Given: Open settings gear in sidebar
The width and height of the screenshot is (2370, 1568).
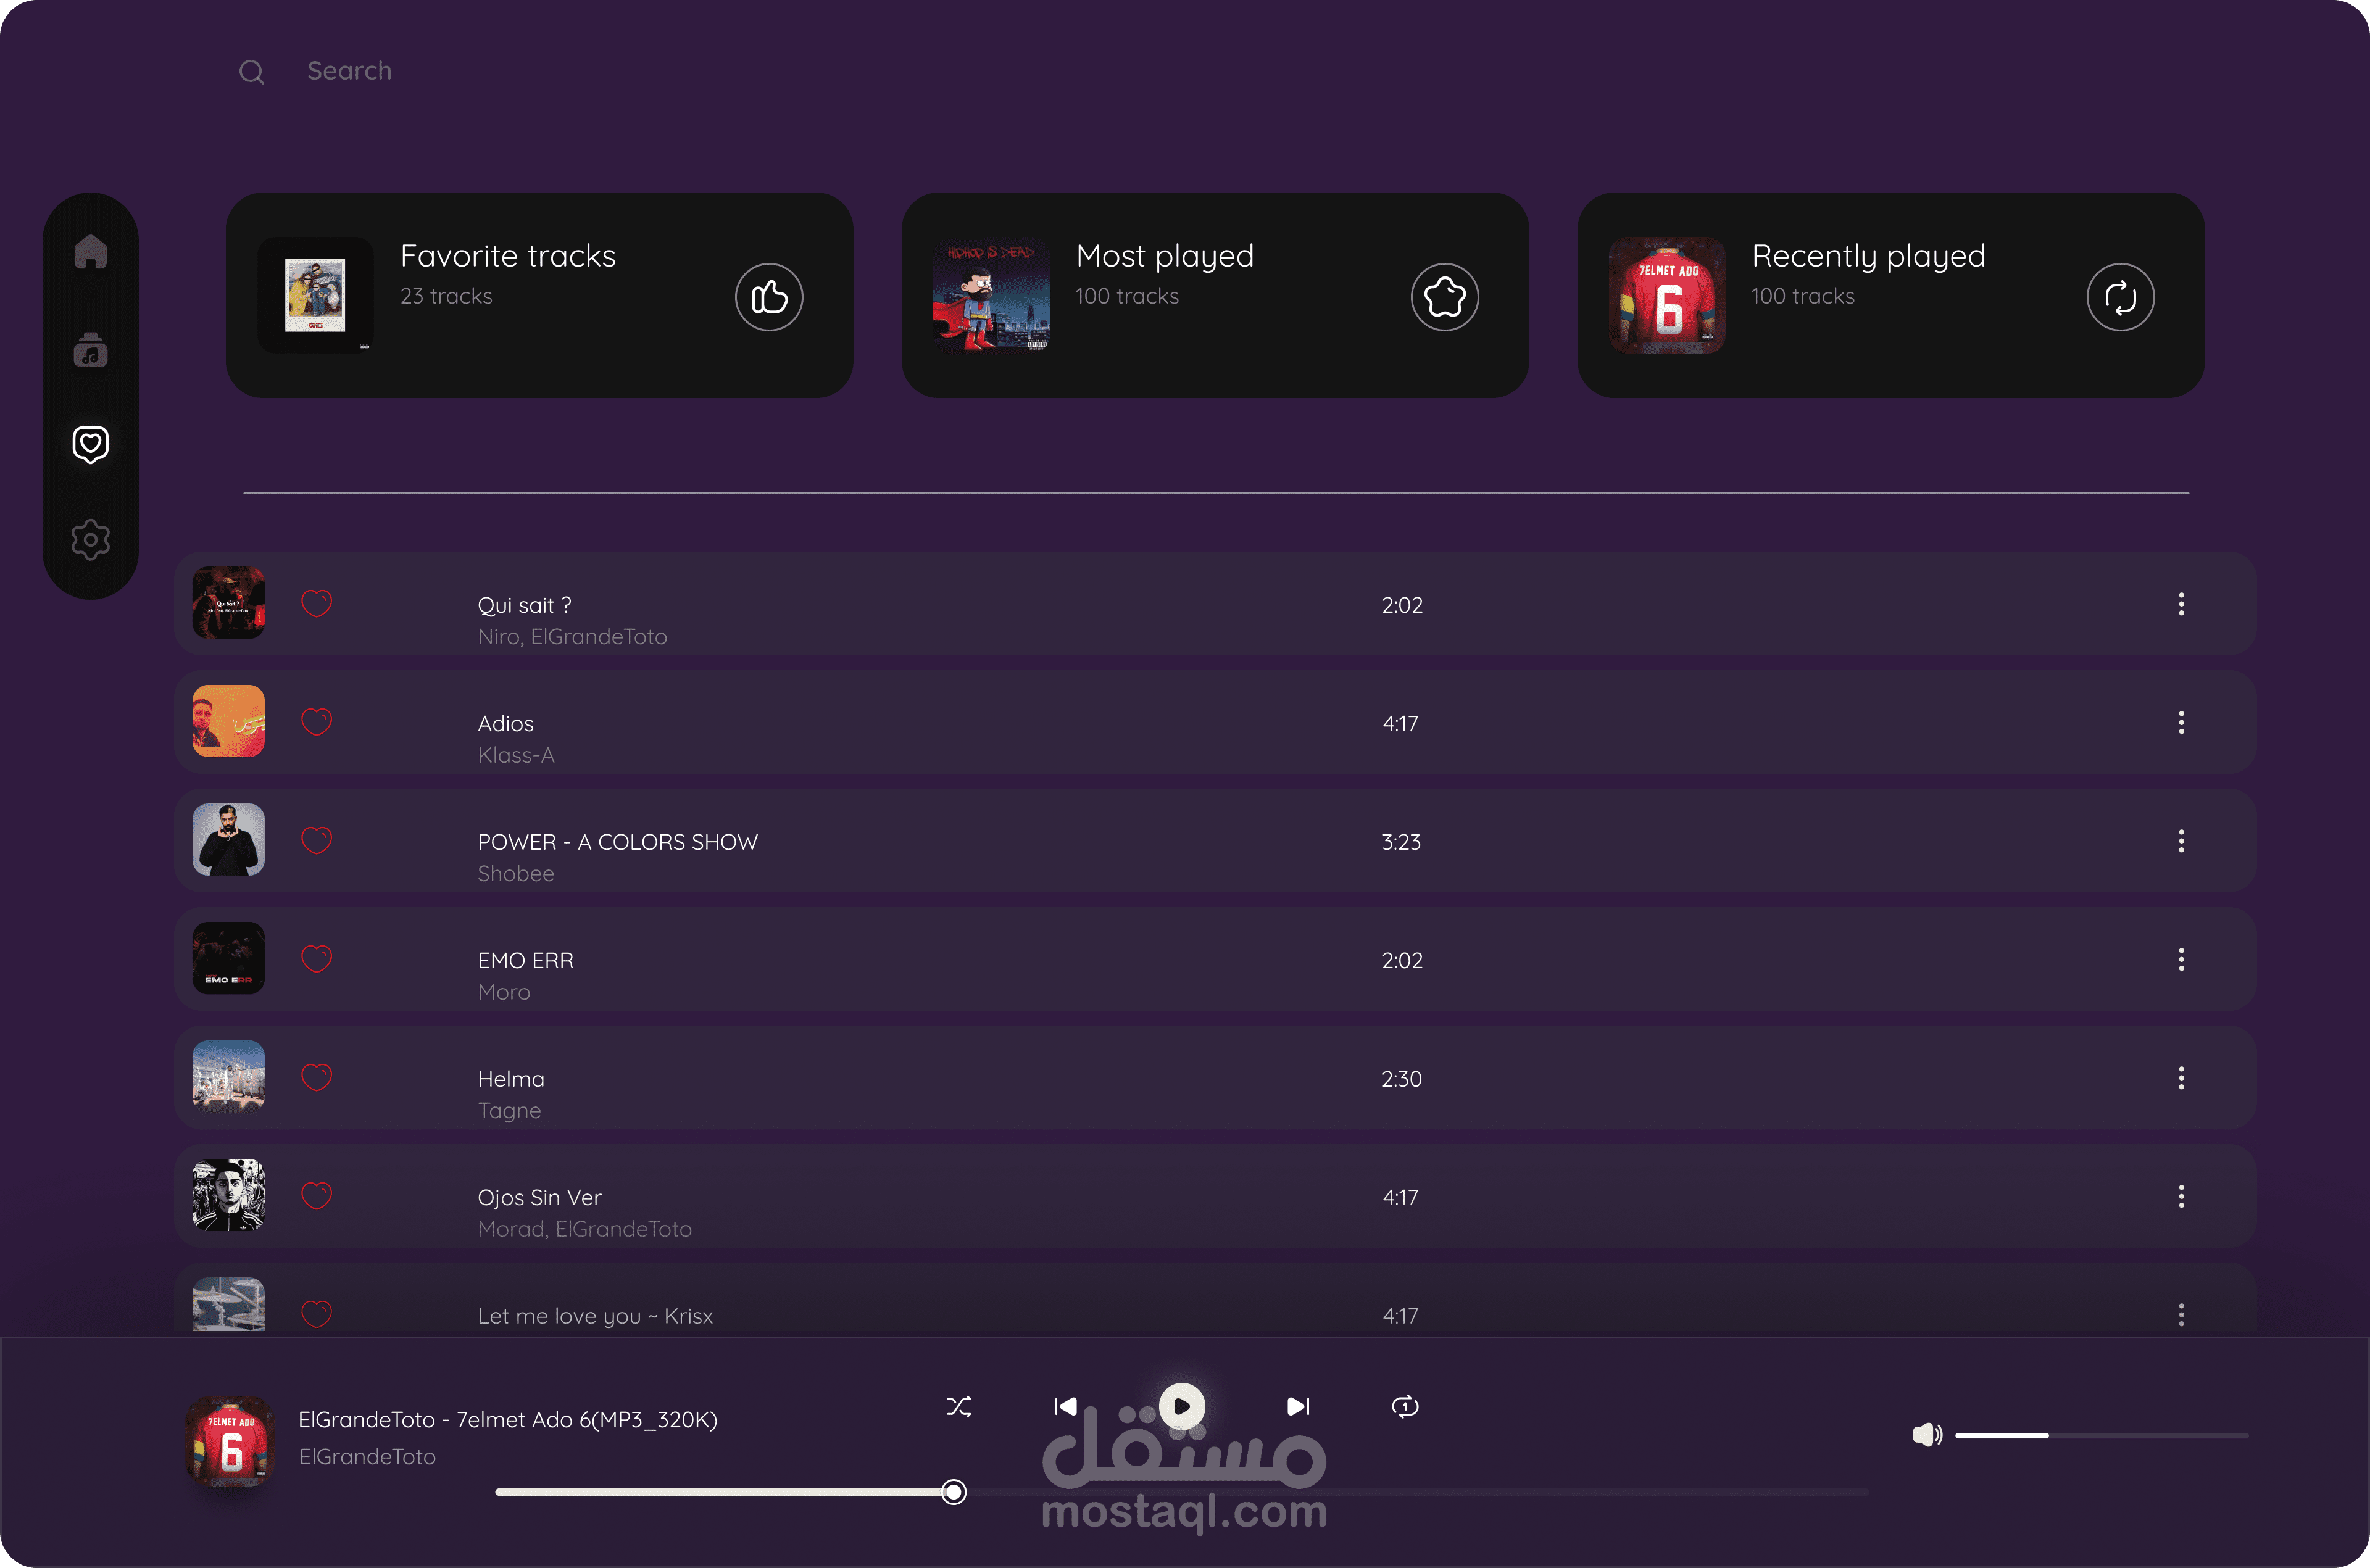Looking at the screenshot, I should click(x=90, y=540).
